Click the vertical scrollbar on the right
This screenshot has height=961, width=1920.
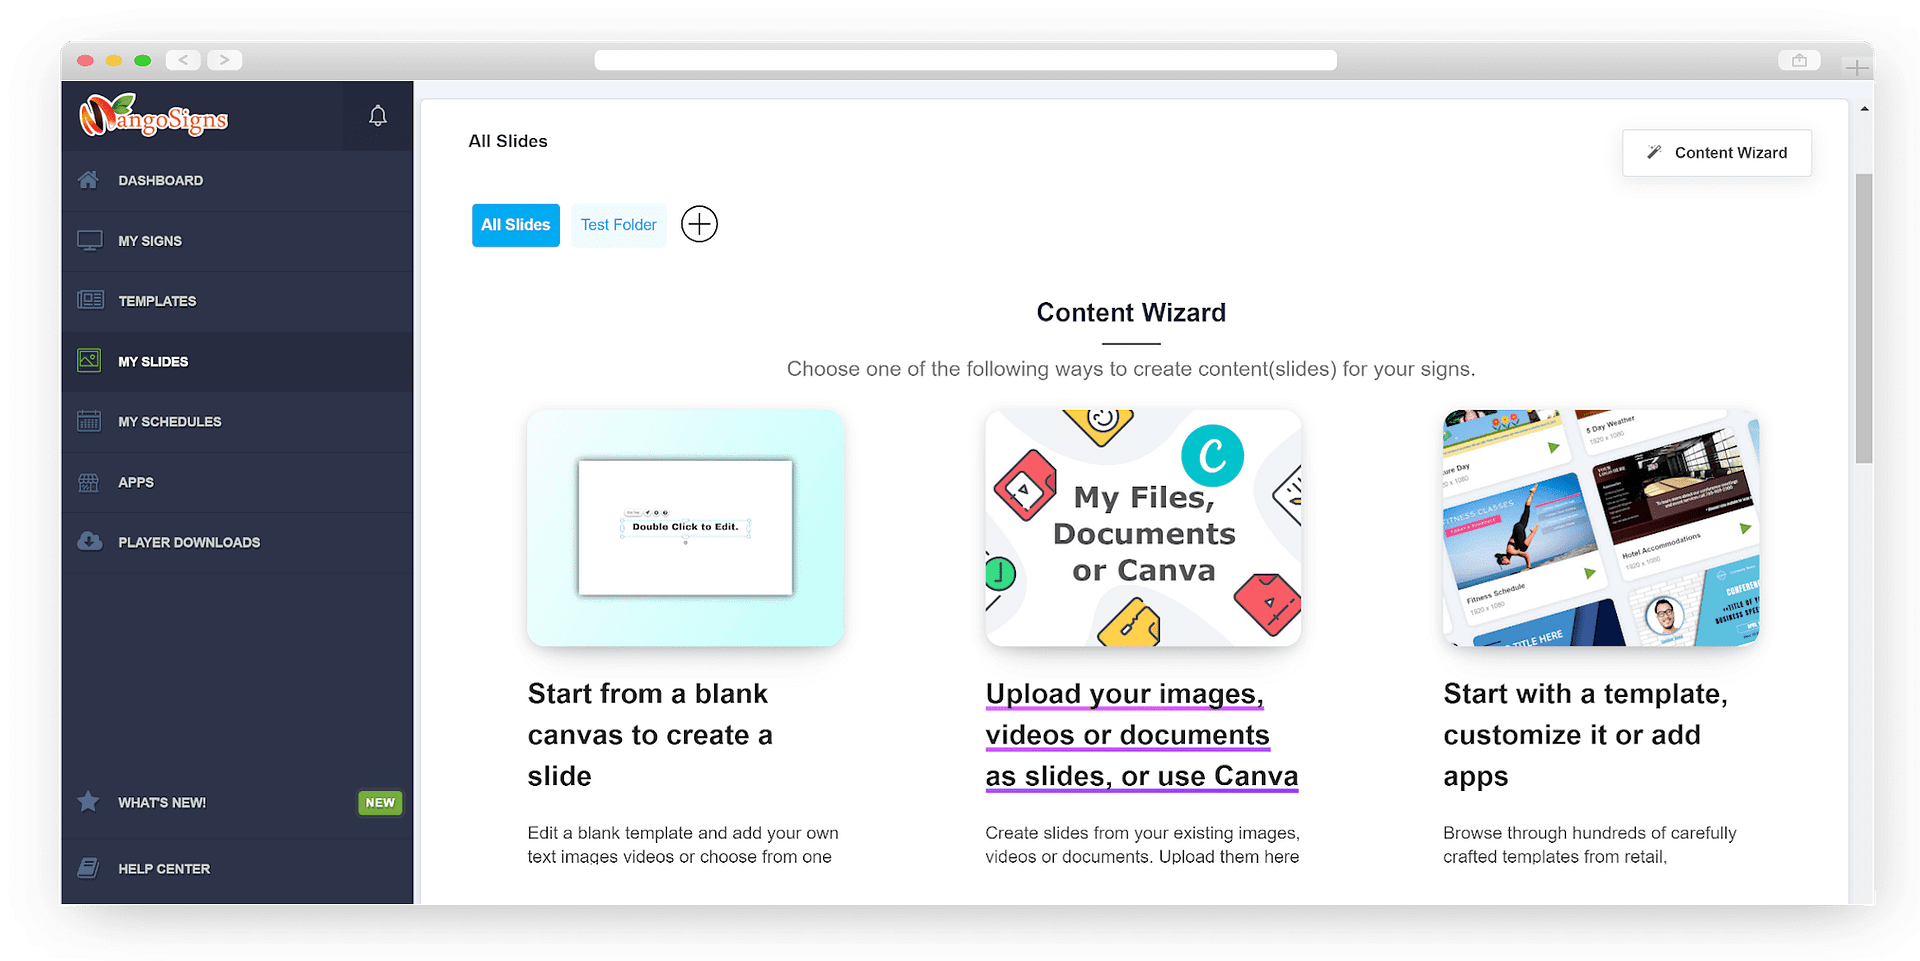tap(1863, 318)
